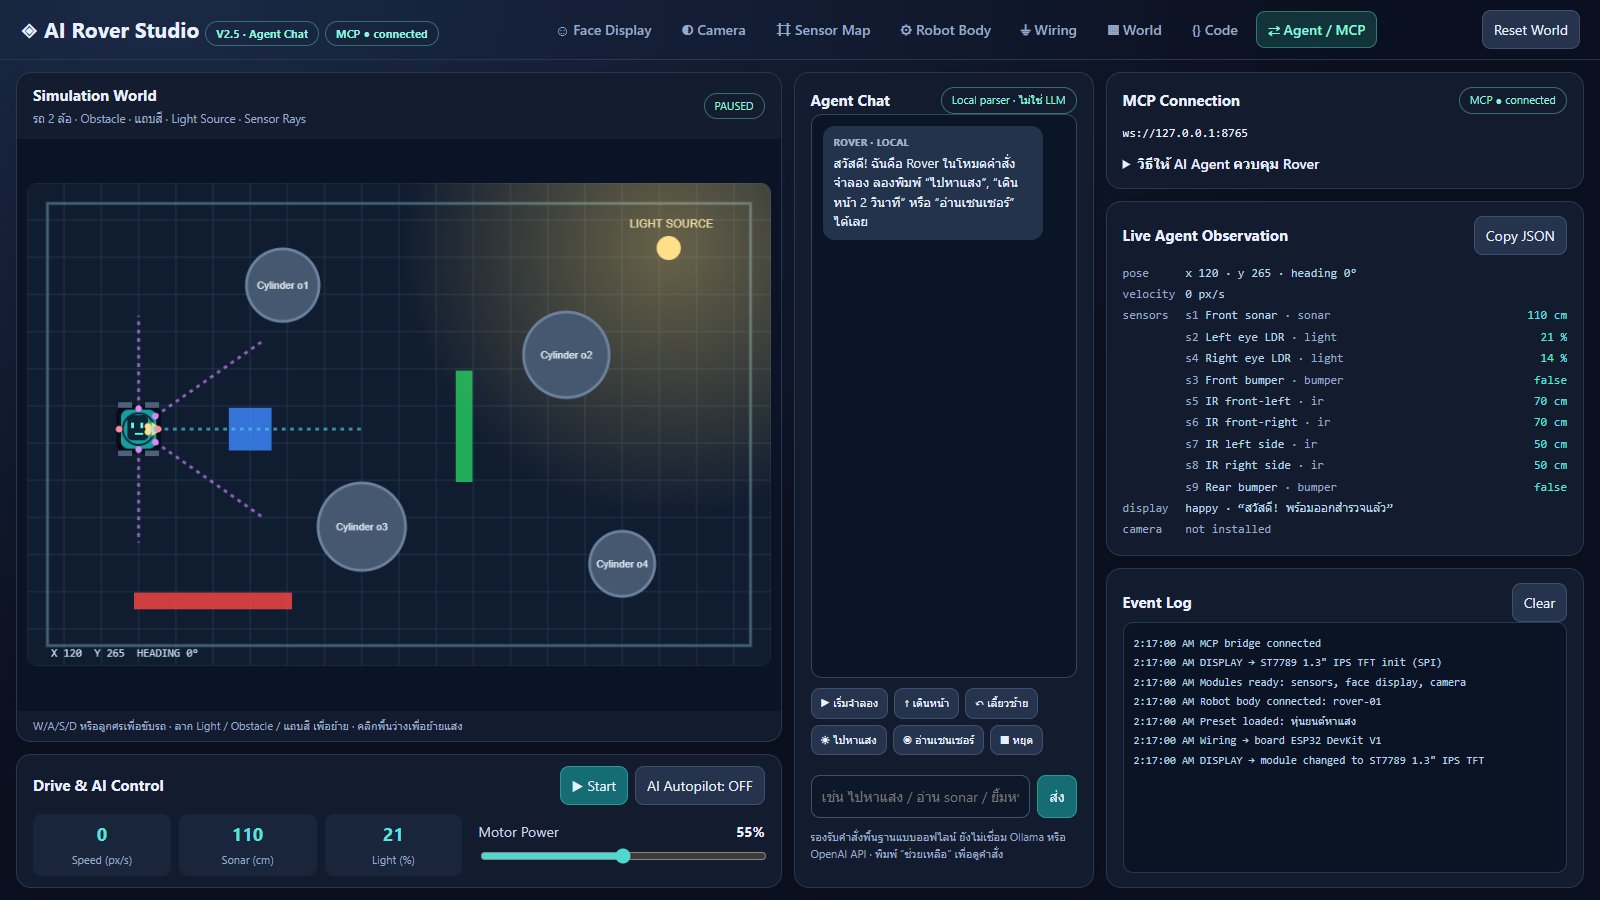This screenshot has width=1600, height=900.
Task: Click the หยุด stop quick command
Action: pyautogui.click(x=1016, y=740)
